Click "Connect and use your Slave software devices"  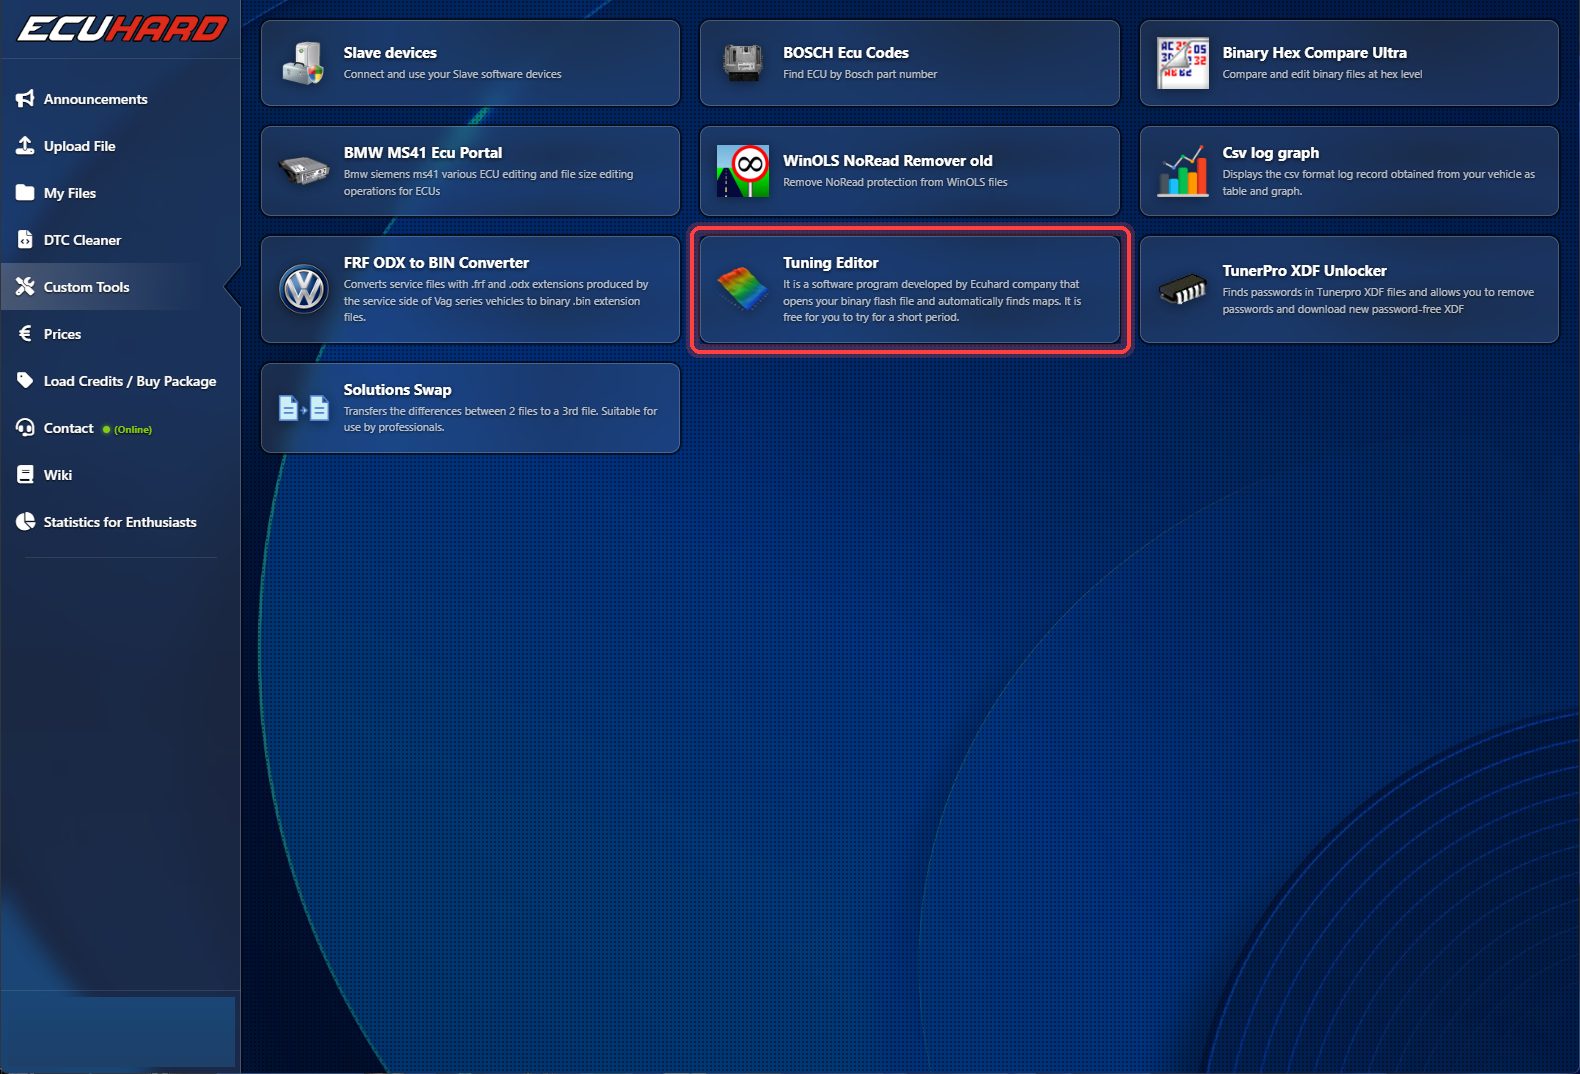(x=452, y=74)
